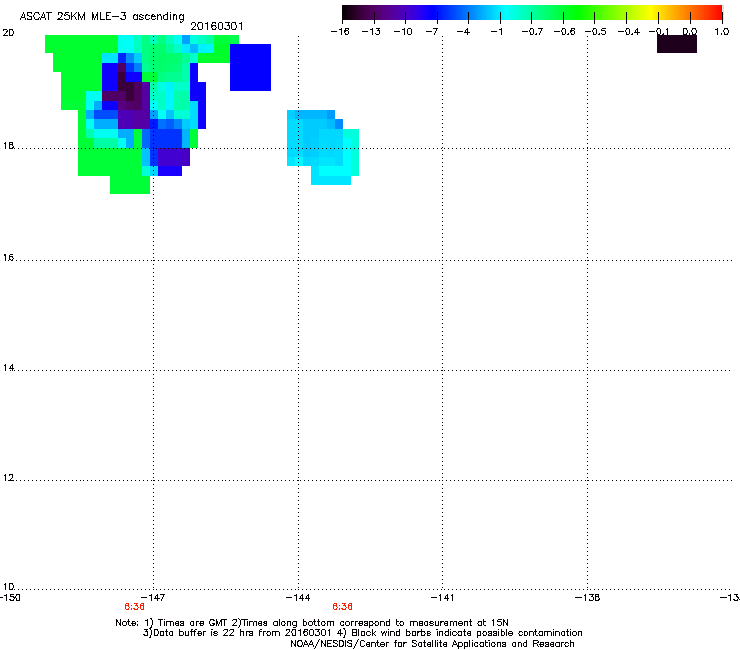Click the dark purple core of the data swath

tap(132, 97)
